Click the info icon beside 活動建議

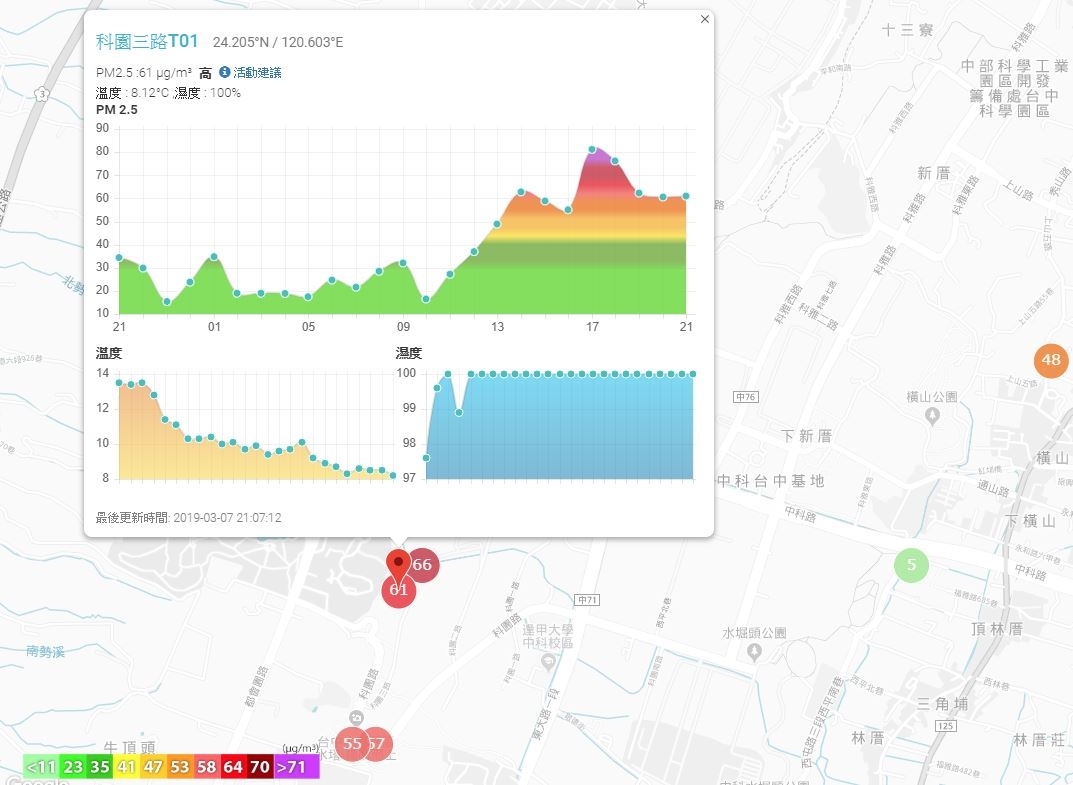pyautogui.click(x=224, y=72)
